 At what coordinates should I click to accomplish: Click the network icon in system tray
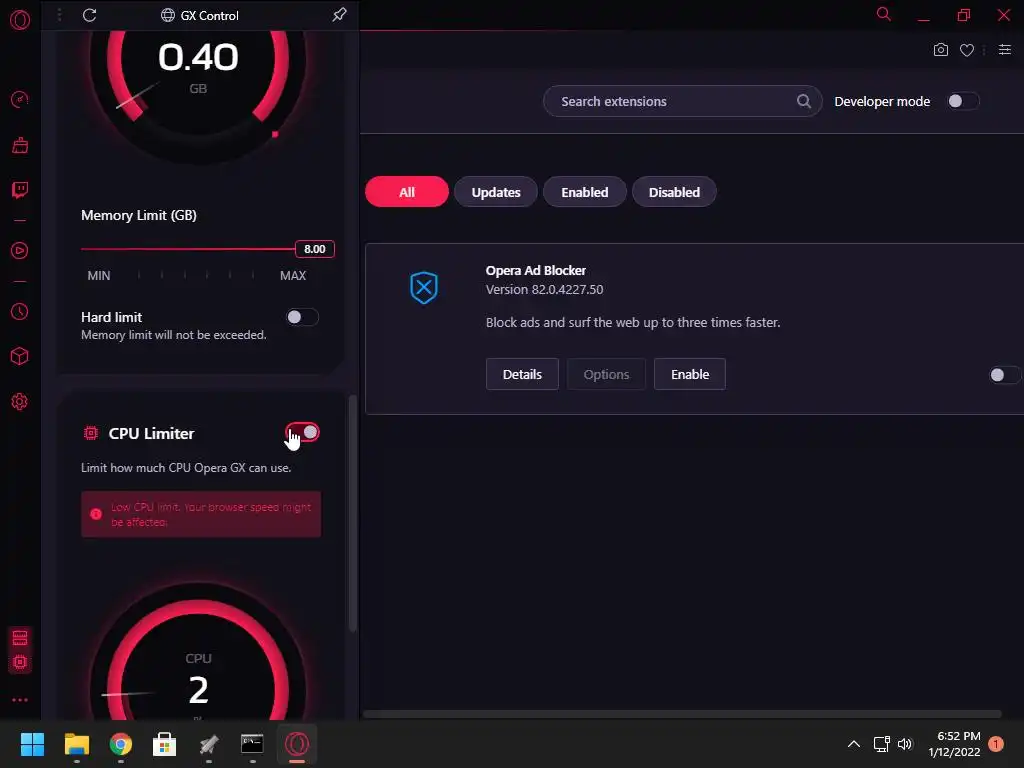pos(882,744)
